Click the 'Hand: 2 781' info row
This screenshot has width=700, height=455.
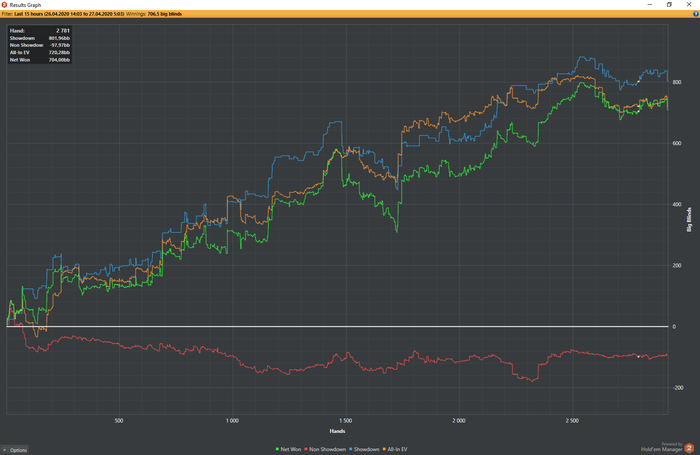pos(40,31)
